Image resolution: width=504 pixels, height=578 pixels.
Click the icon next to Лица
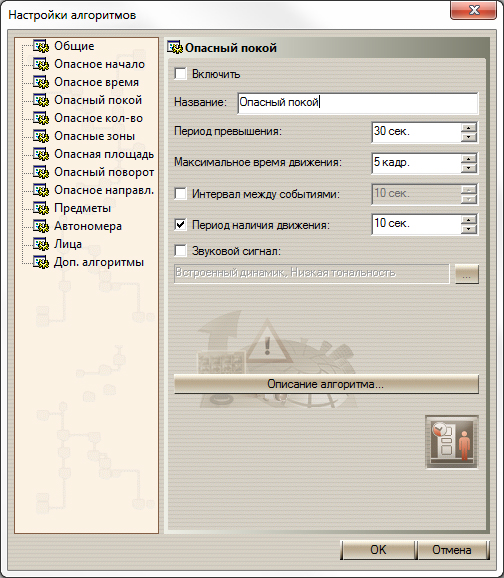tap(41, 244)
